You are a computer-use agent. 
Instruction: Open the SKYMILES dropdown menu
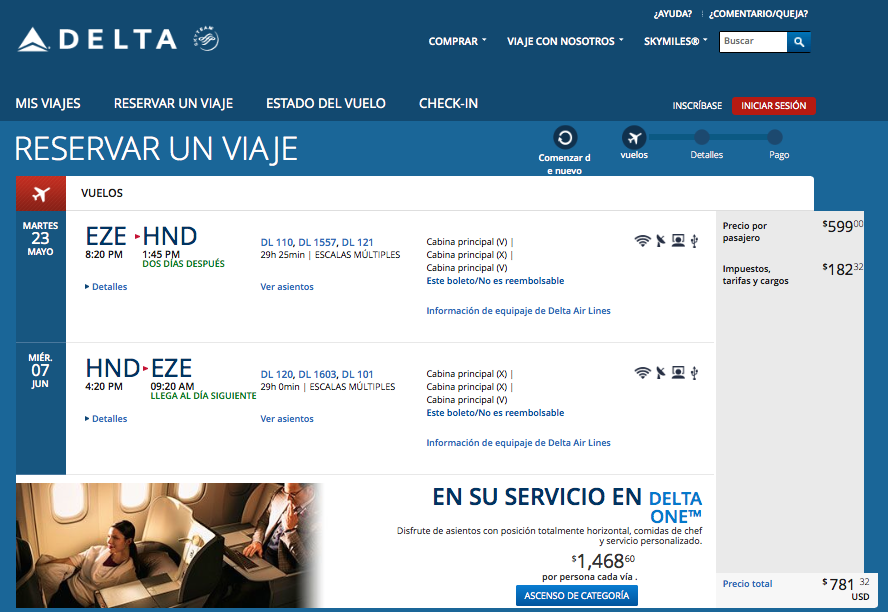[675, 41]
